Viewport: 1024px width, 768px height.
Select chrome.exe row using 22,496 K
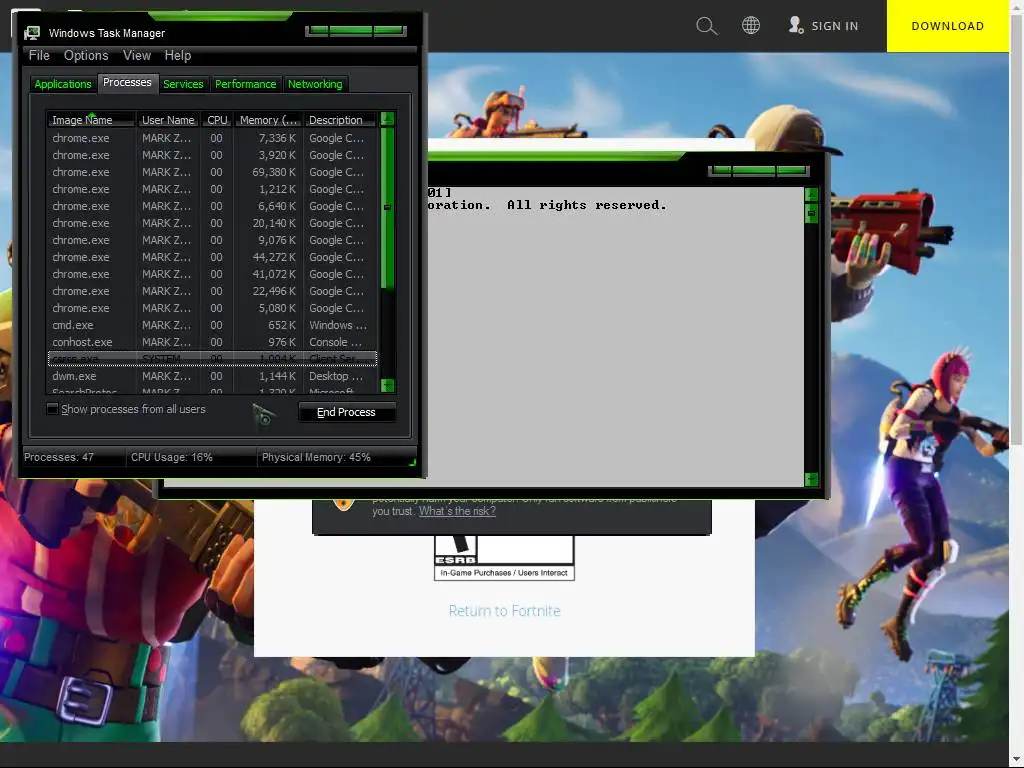[x=212, y=291]
